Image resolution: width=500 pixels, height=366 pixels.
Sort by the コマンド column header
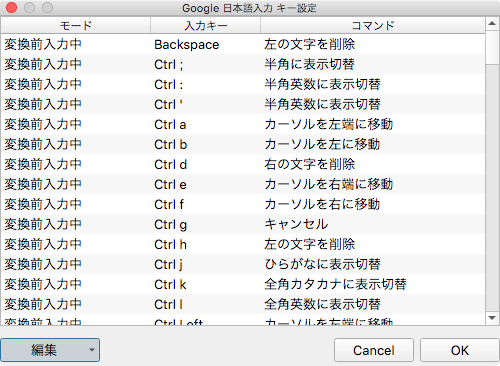tap(373, 25)
